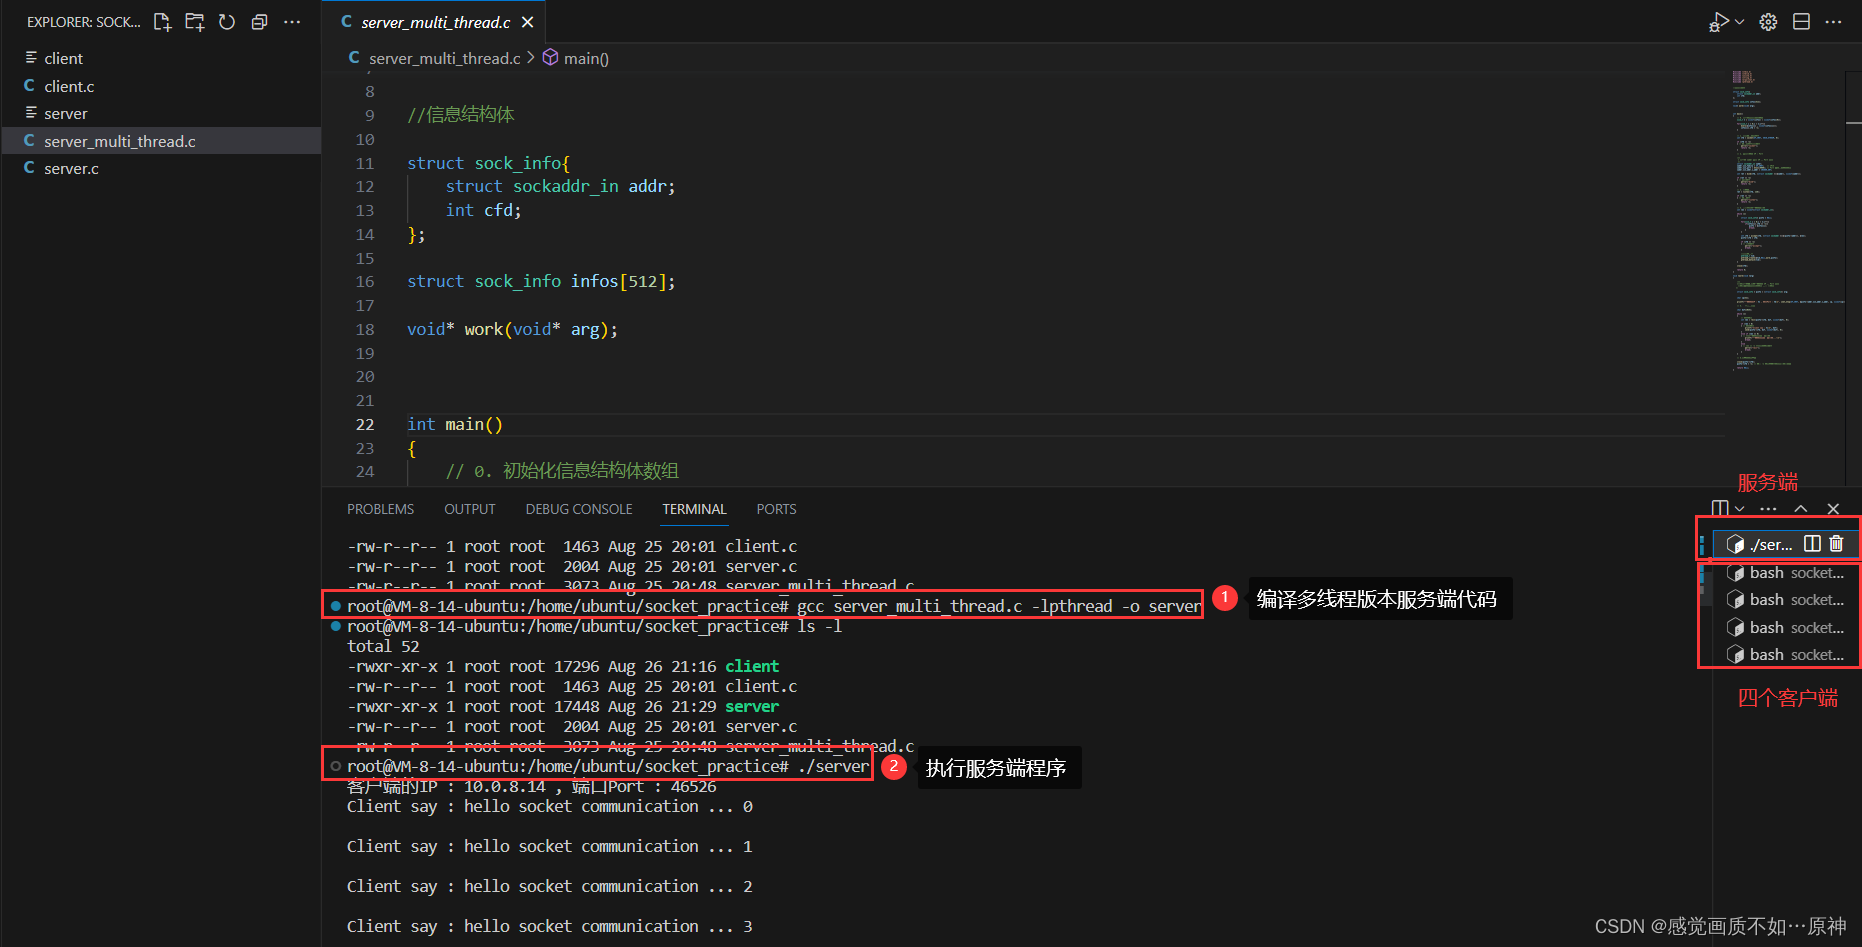Open Explorer more actions menu
Image resolution: width=1862 pixels, height=947 pixels.
(x=292, y=22)
